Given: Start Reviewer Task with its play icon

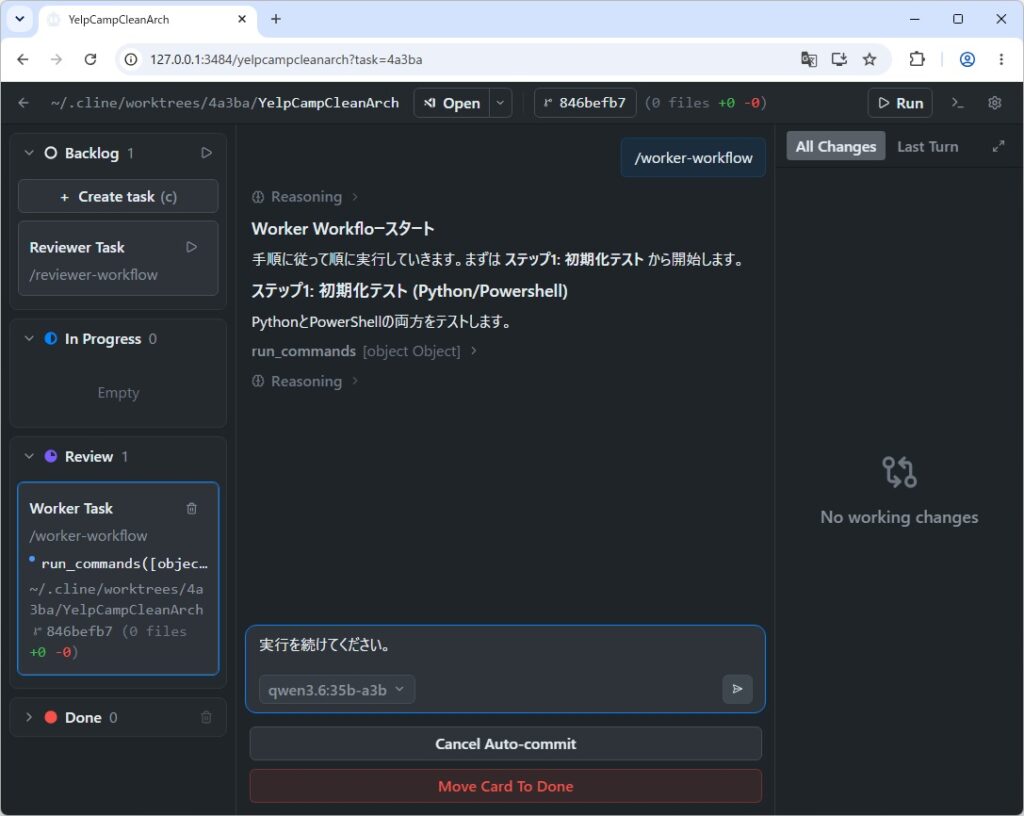Looking at the screenshot, I should [191, 247].
